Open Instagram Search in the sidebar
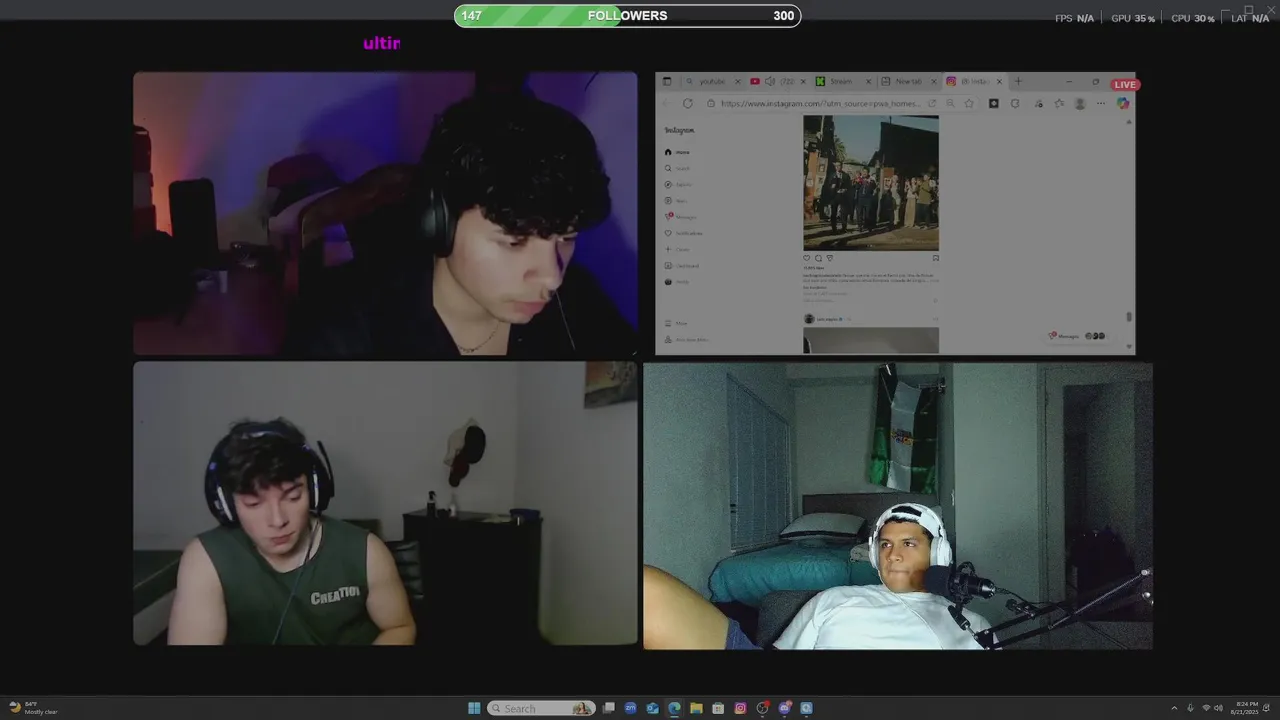Viewport: 1280px width, 720px height. pyautogui.click(x=677, y=168)
